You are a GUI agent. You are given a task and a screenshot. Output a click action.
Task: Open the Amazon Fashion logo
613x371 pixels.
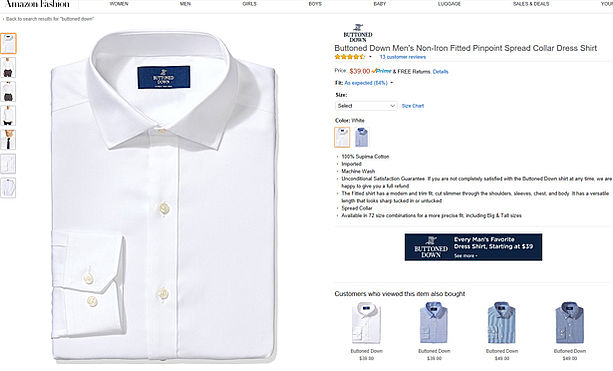(38, 4)
